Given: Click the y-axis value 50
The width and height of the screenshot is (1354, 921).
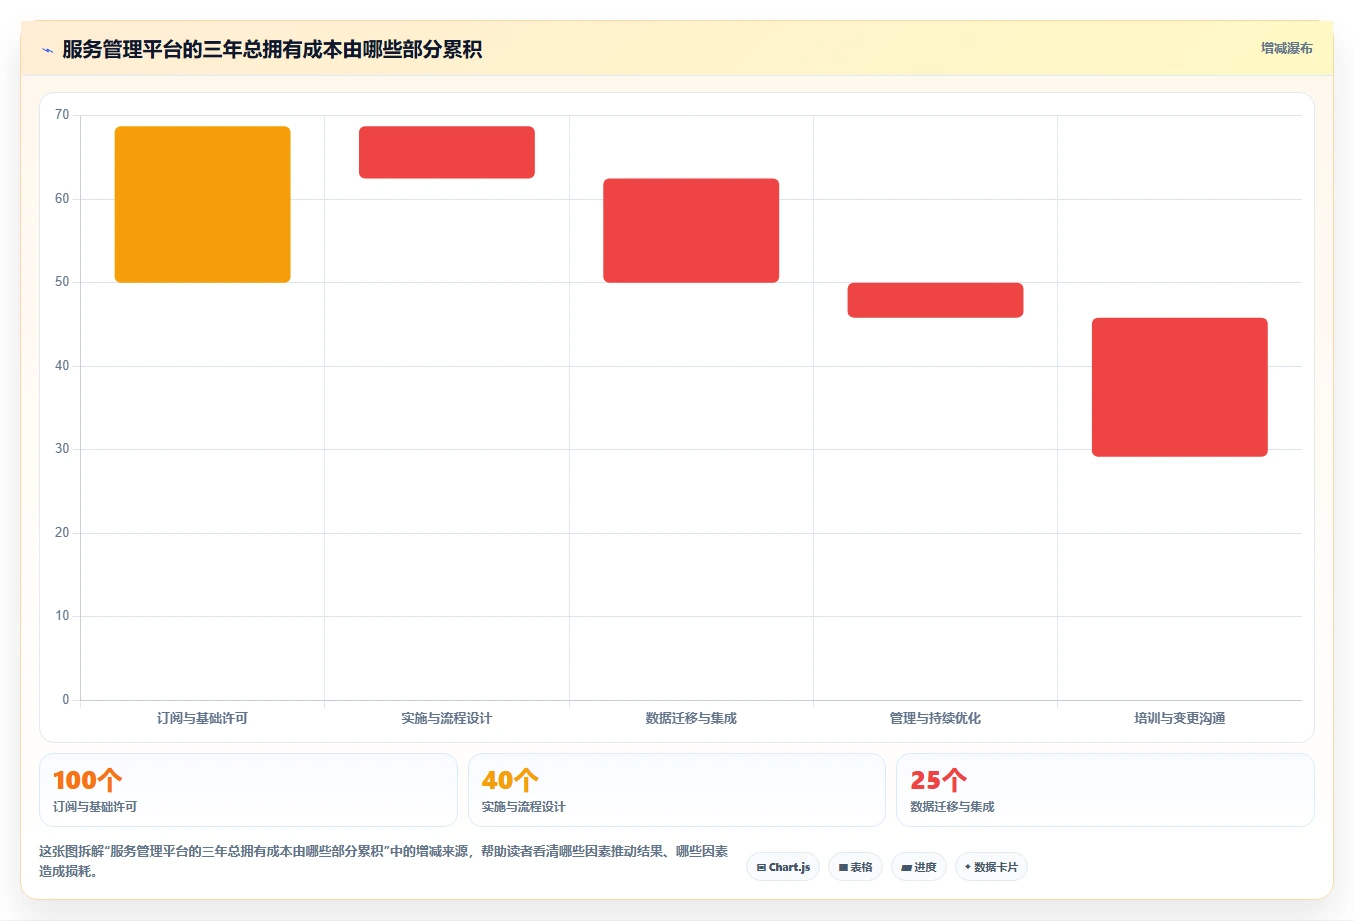Looking at the screenshot, I should pyautogui.click(x=62, y=282).
